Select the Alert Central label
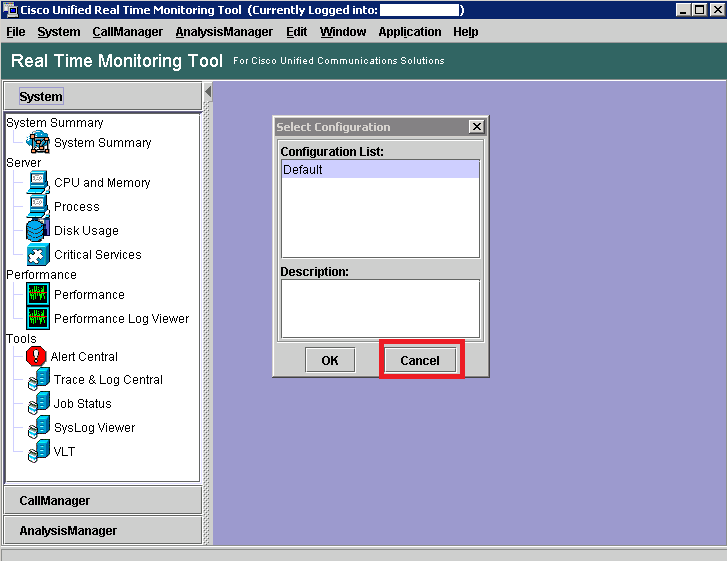Image resolution: width=727 pixels, height=561 pixels. [84, 357]
